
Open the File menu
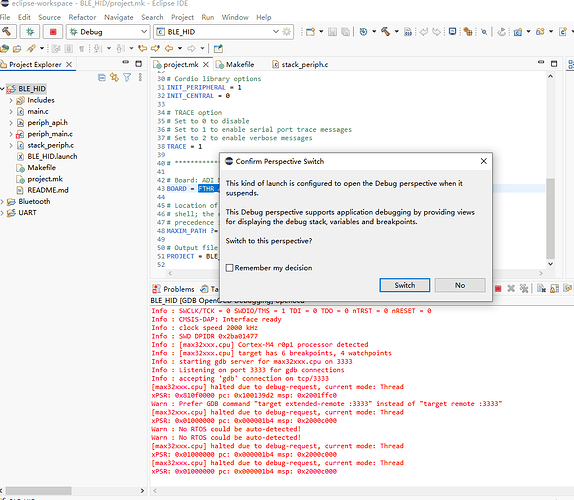coord(5,17)
